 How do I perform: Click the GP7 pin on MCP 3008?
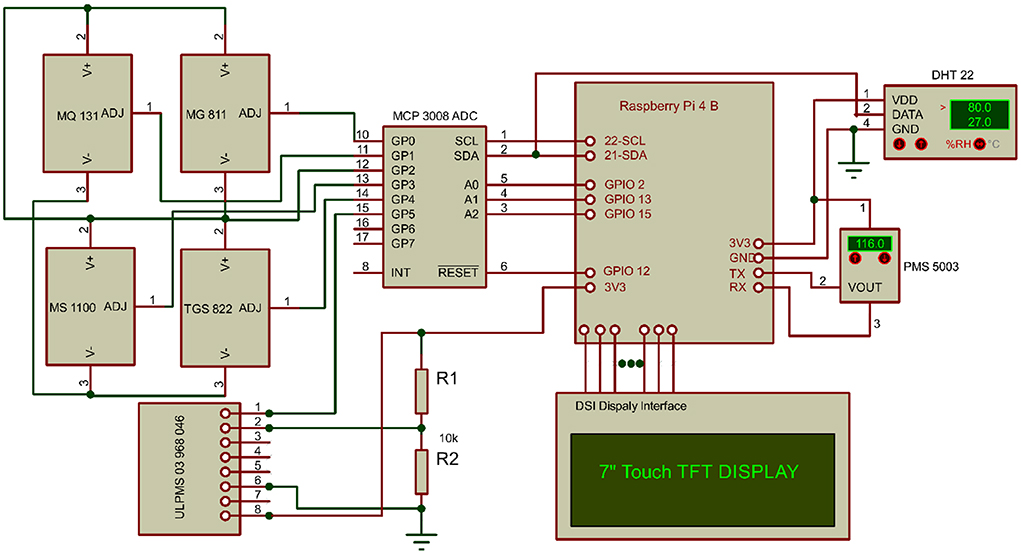[x=403, y=243]
